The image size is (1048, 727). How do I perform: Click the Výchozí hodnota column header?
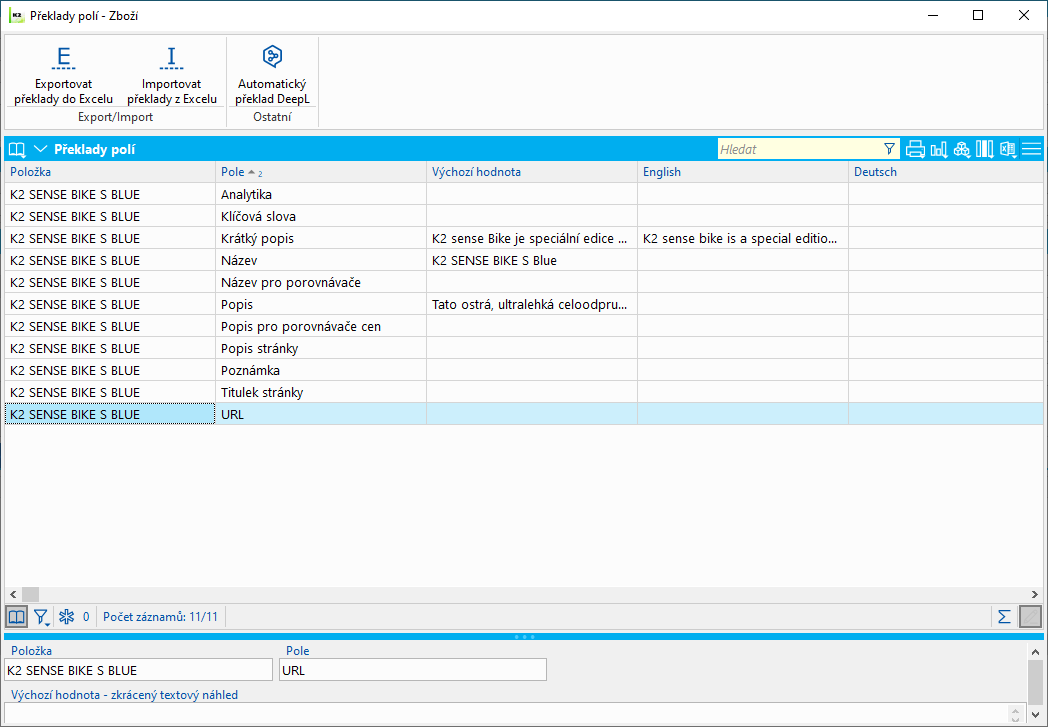[531, 172]
